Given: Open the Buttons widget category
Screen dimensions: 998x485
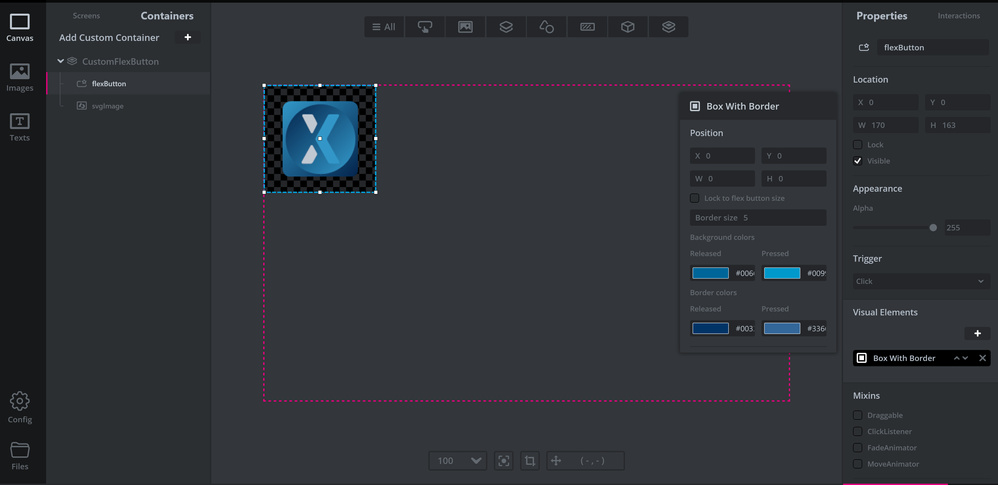Looking at the screenshot, I should [425, 27].
